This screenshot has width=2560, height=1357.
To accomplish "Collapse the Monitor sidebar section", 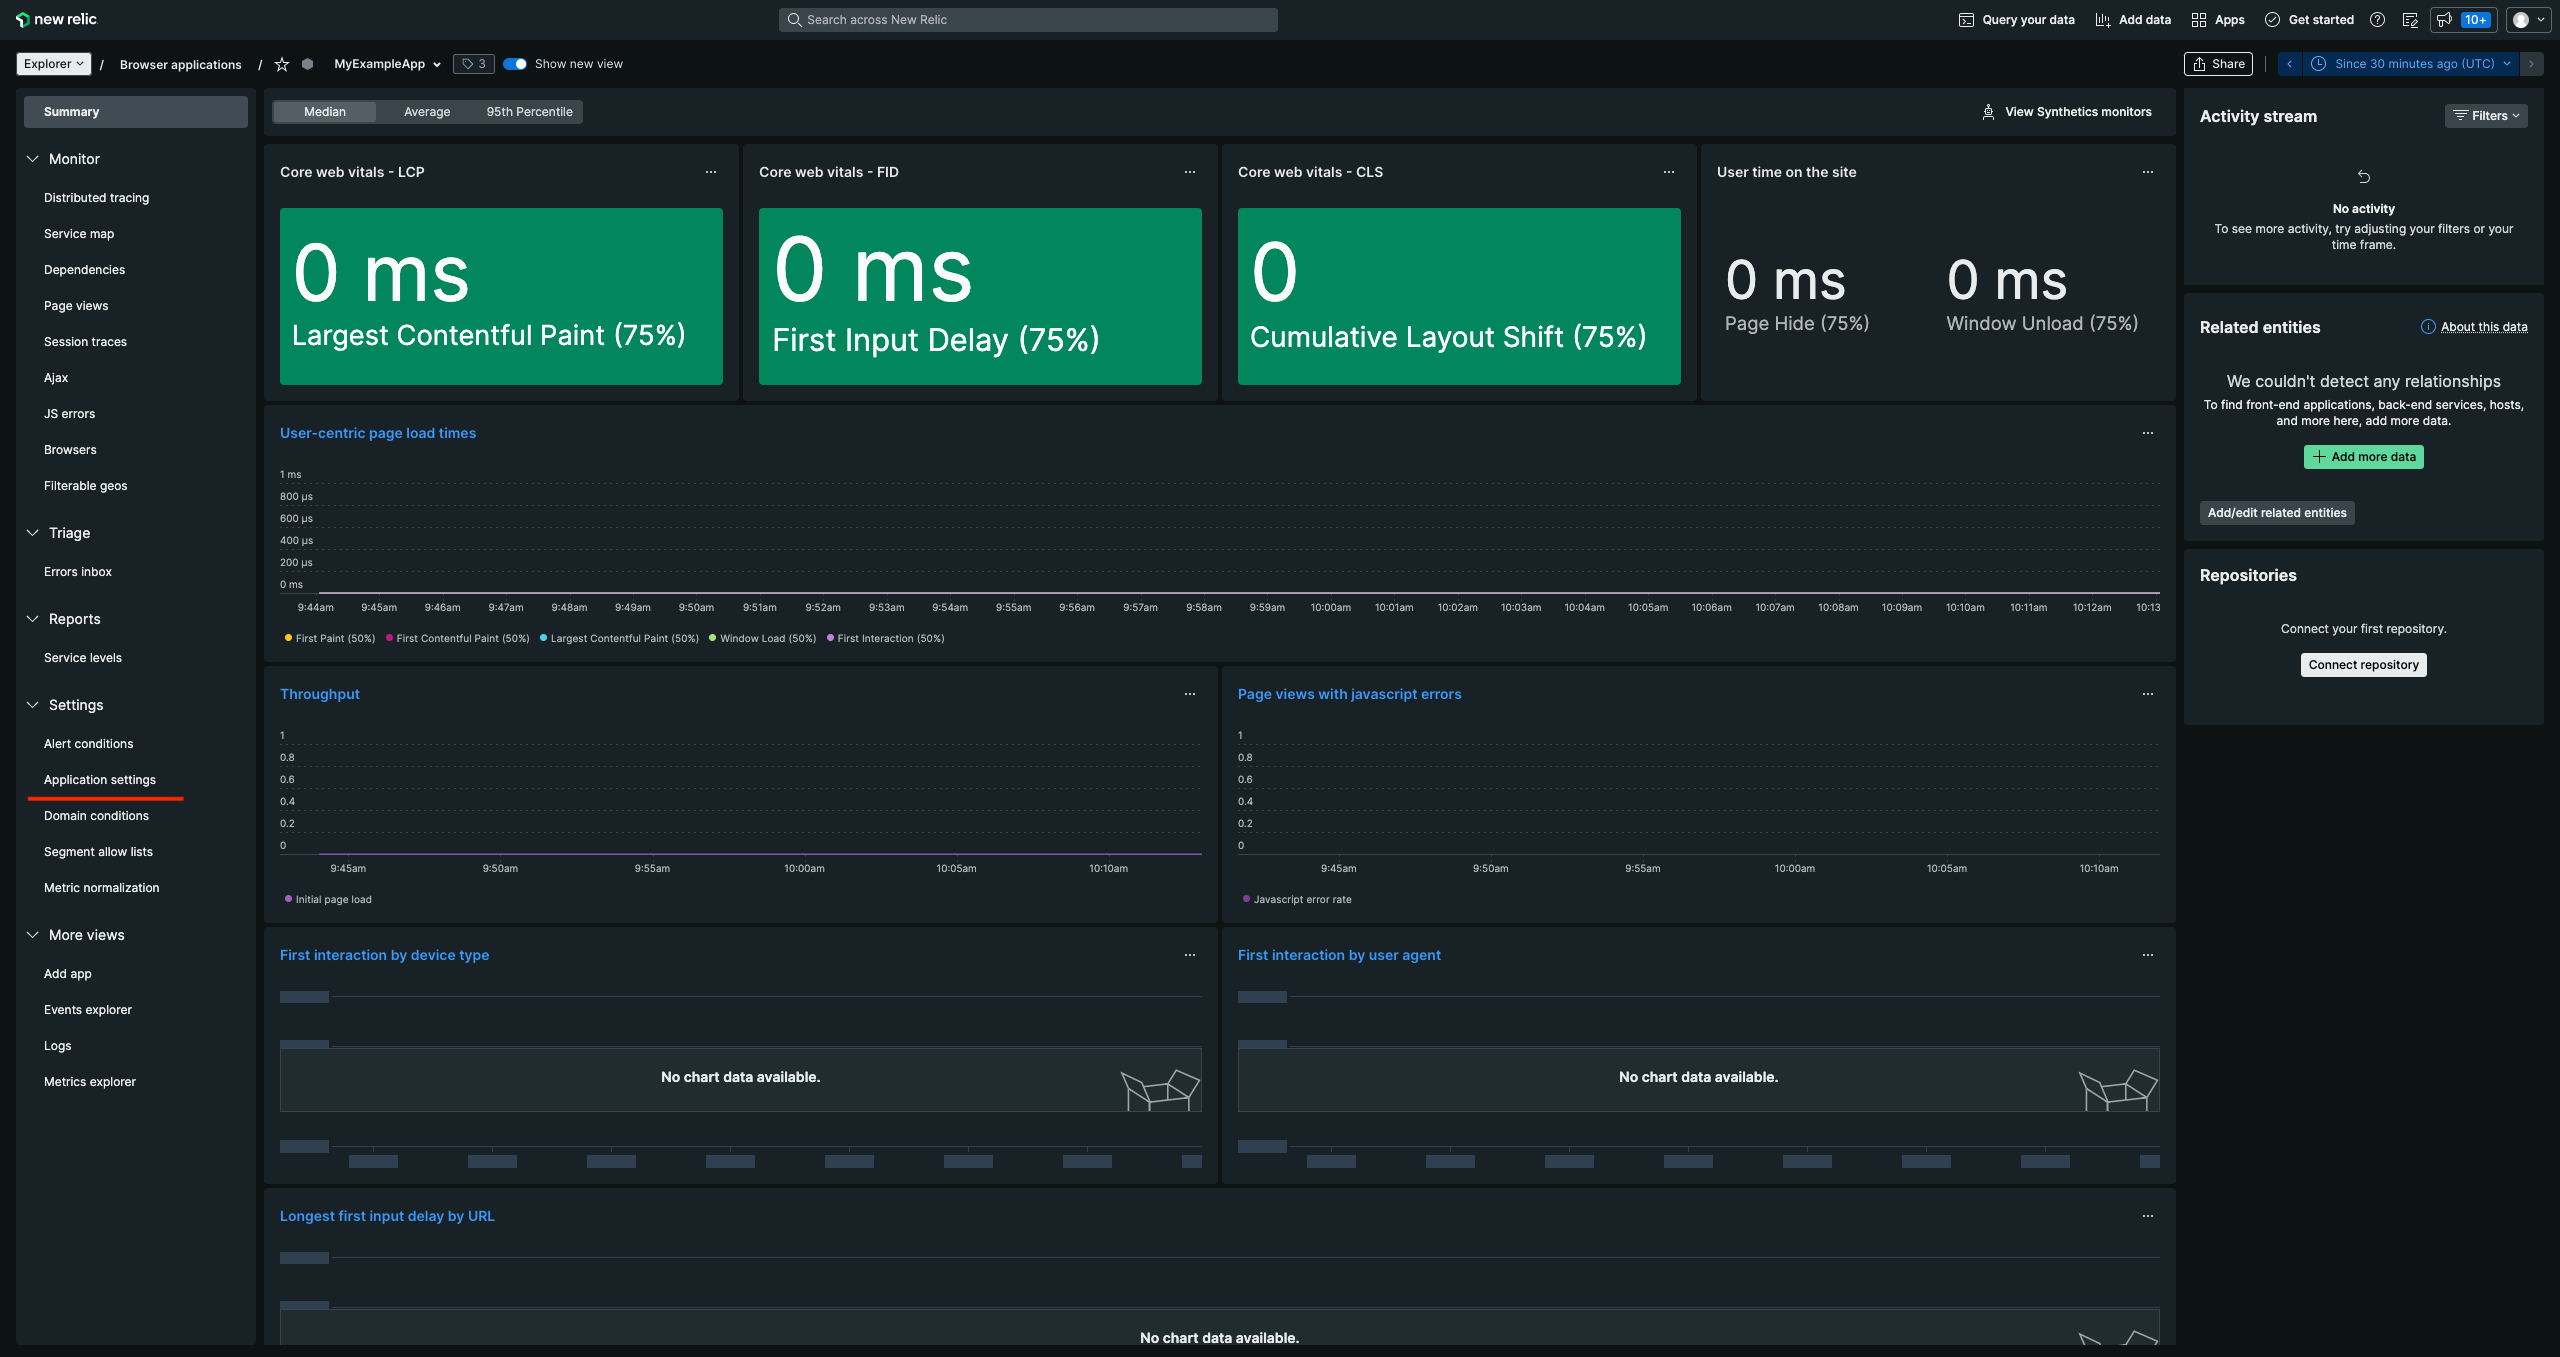I will [x=33, y=159].
